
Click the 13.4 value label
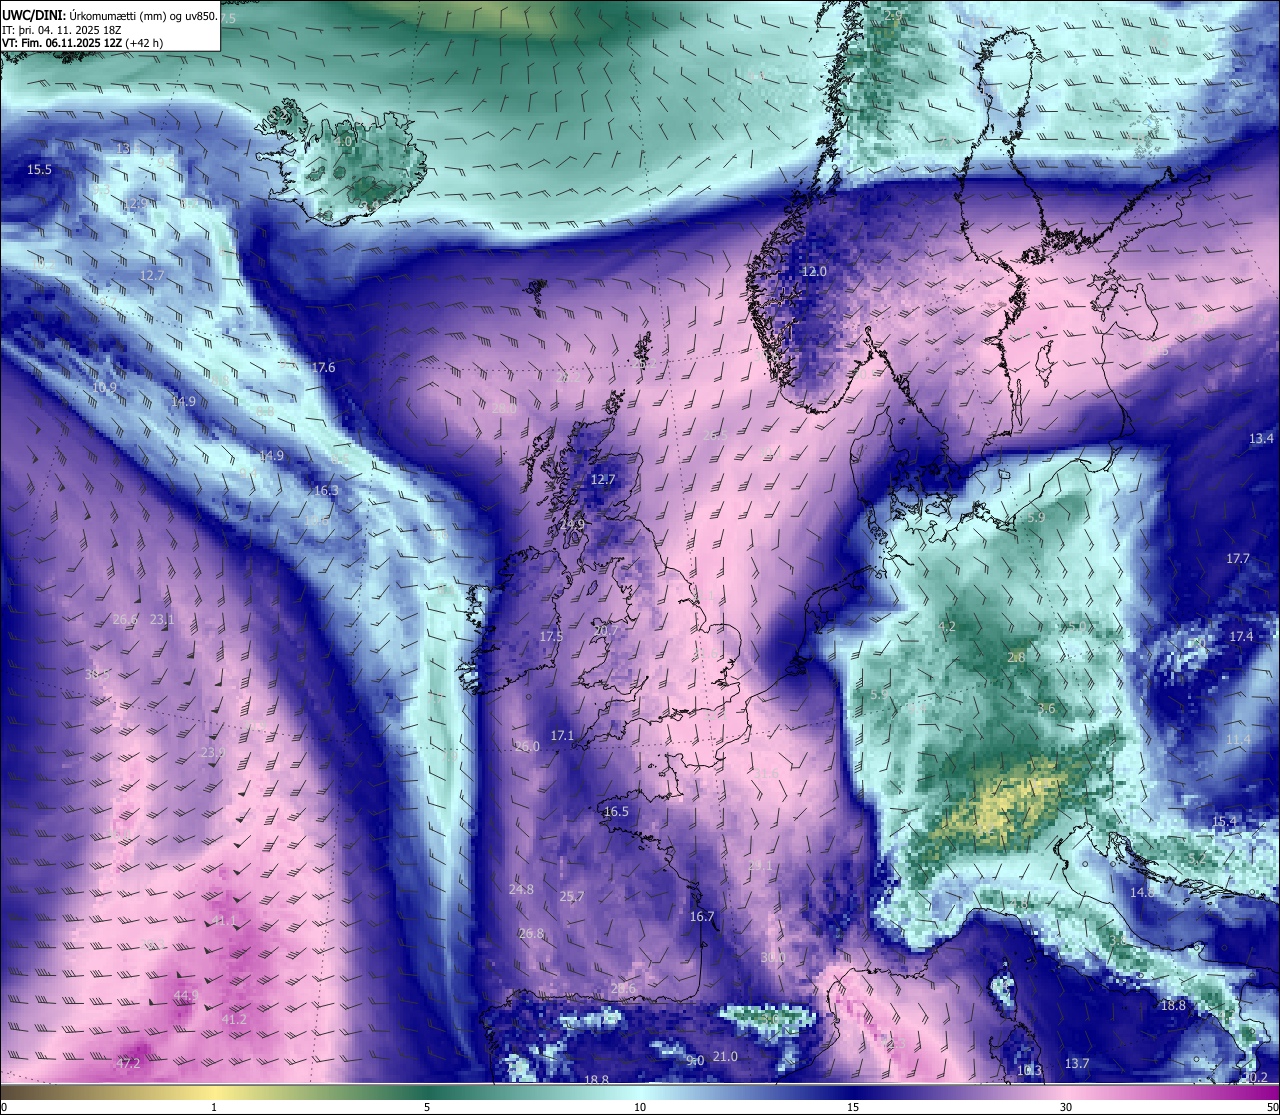click(x=1261, y=439)
